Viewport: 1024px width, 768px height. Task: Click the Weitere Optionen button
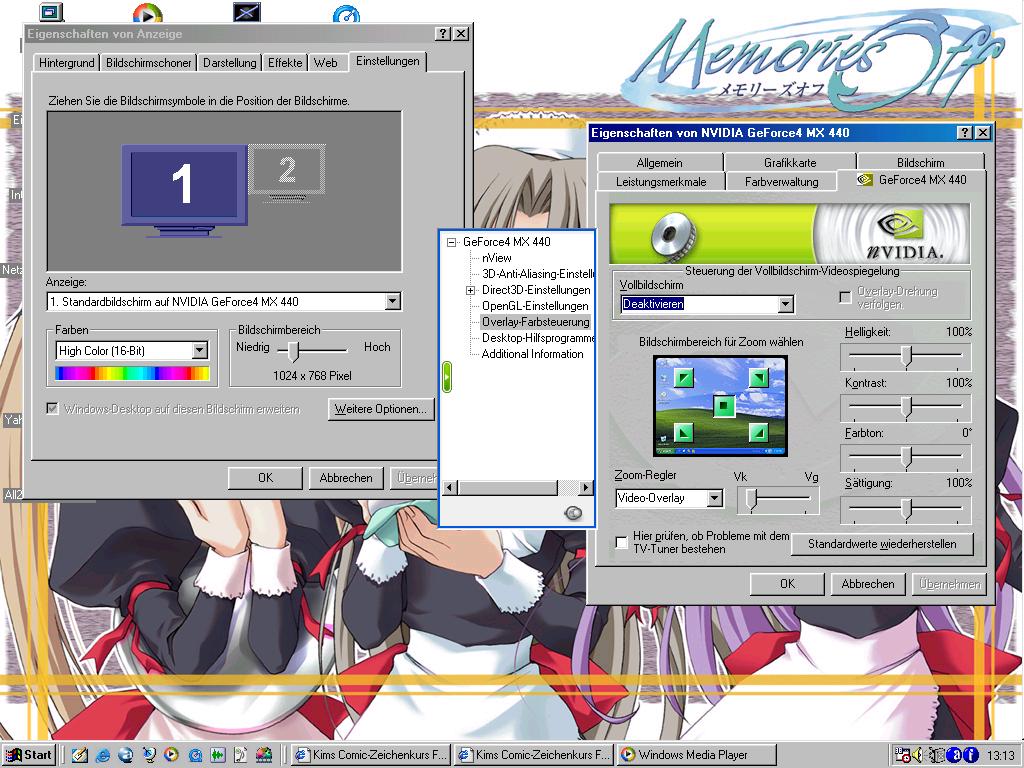pos(380,409)
